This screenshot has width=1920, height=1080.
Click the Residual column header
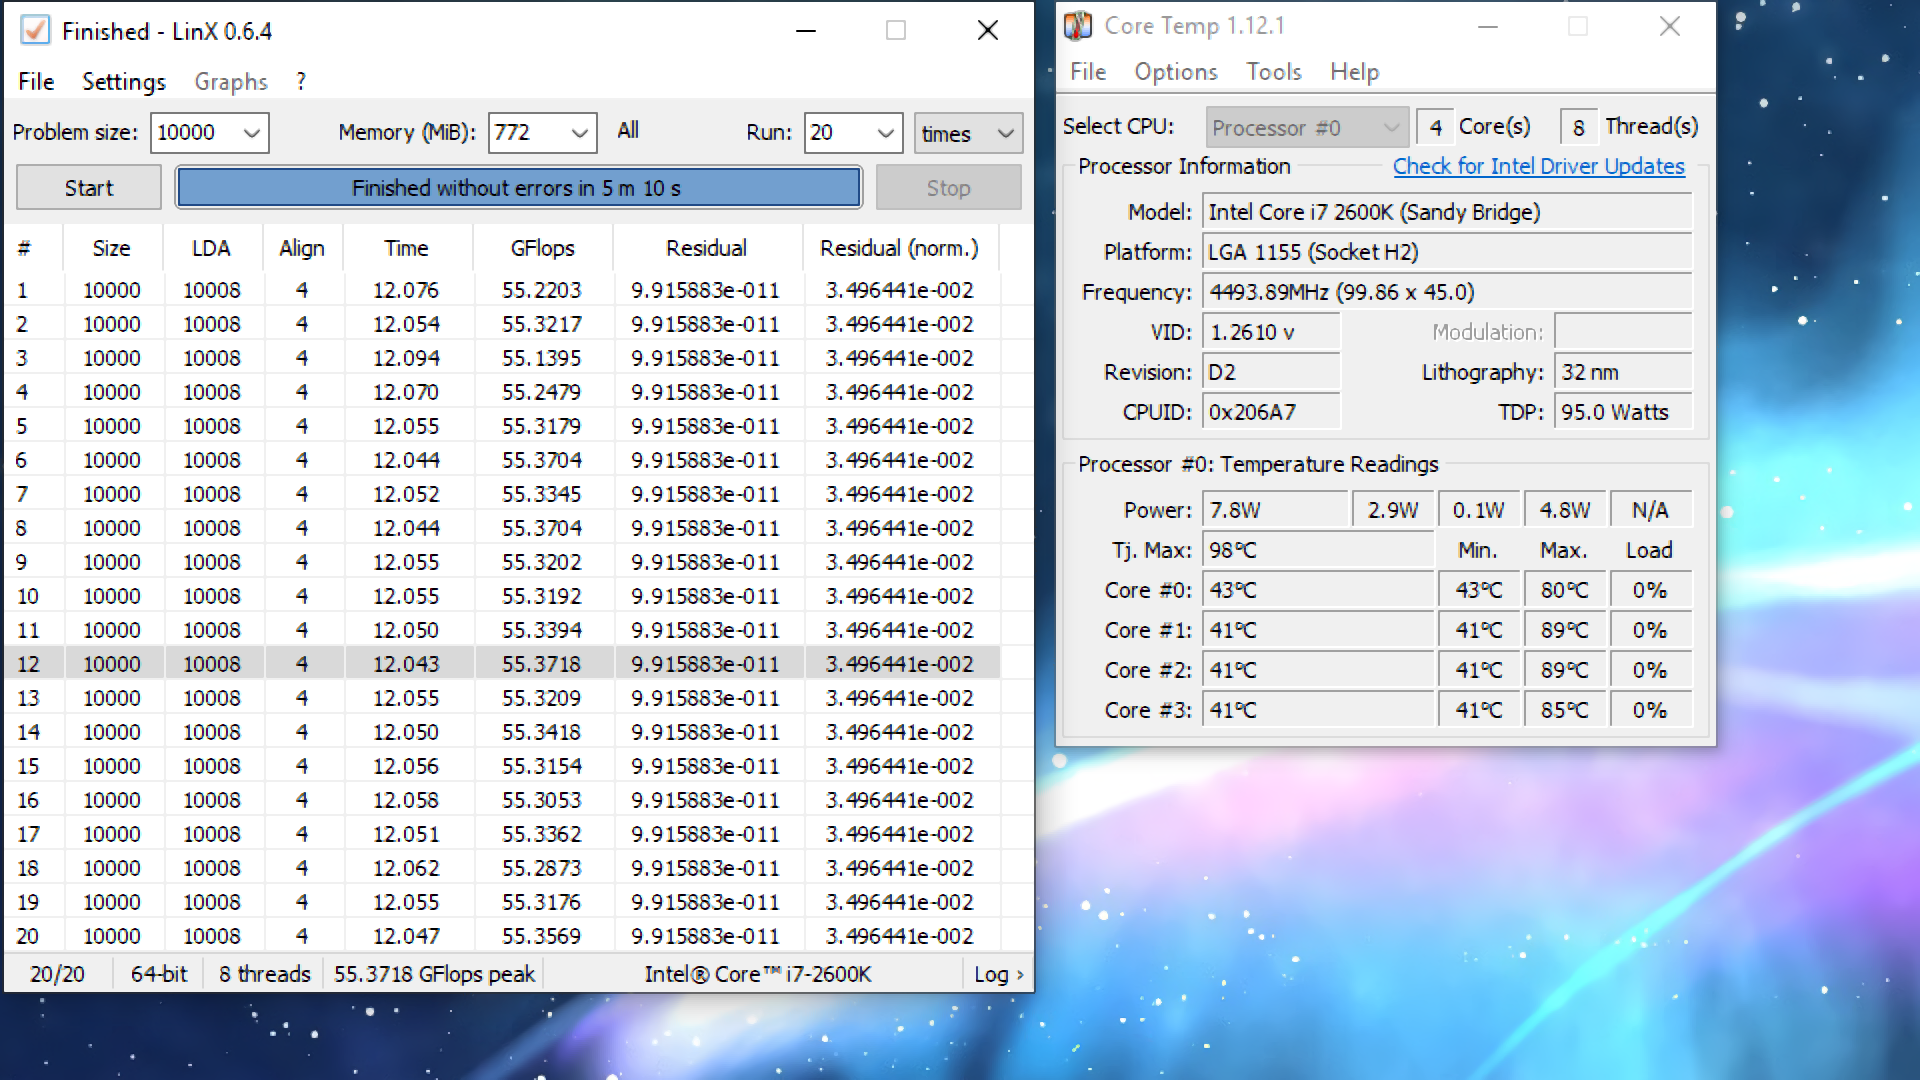706,248
